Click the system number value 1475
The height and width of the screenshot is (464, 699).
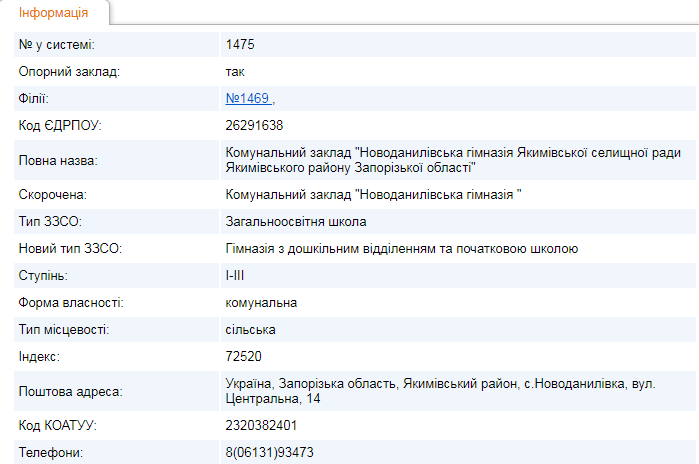(x=242, y=45)
